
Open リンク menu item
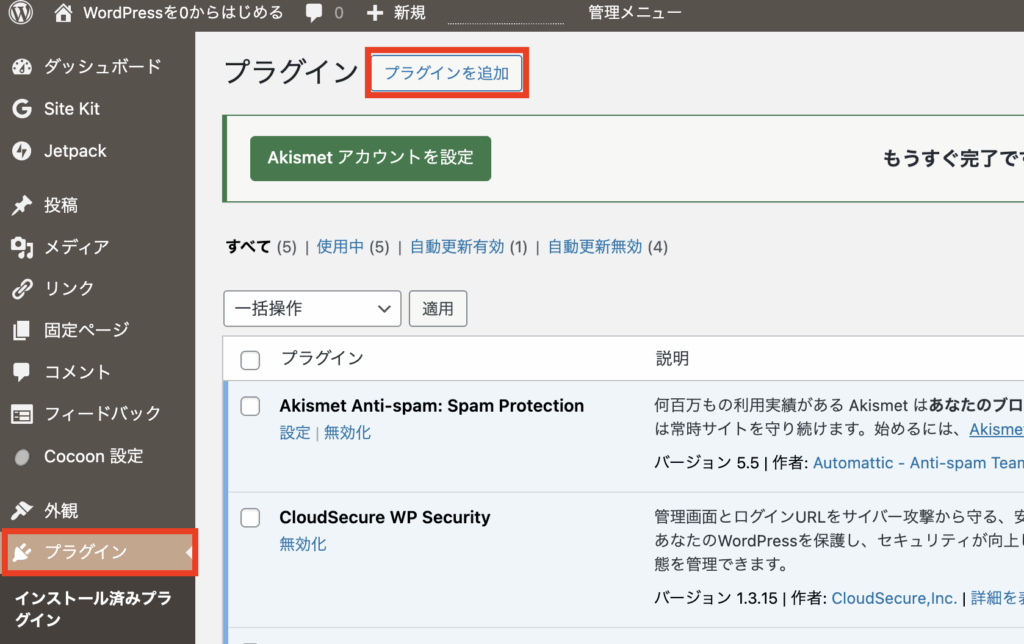coord(69,289)
